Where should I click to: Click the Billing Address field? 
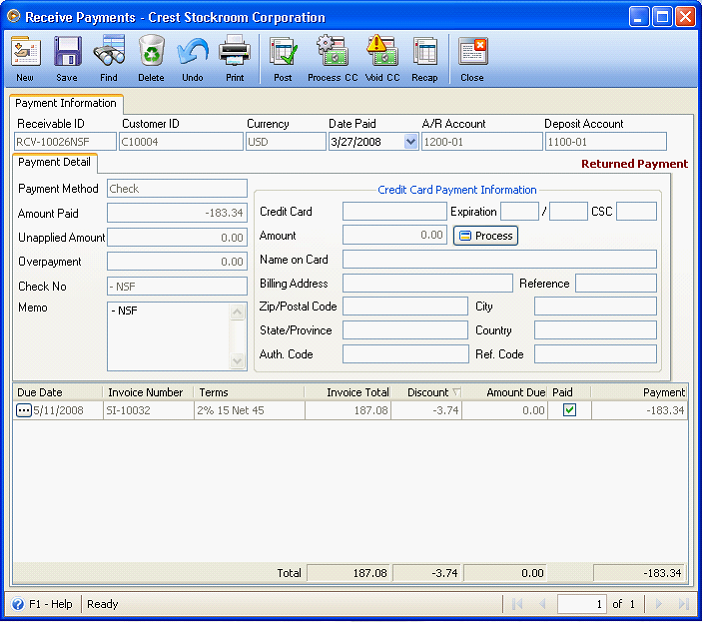pyautogui.click(x=428, y=283)
